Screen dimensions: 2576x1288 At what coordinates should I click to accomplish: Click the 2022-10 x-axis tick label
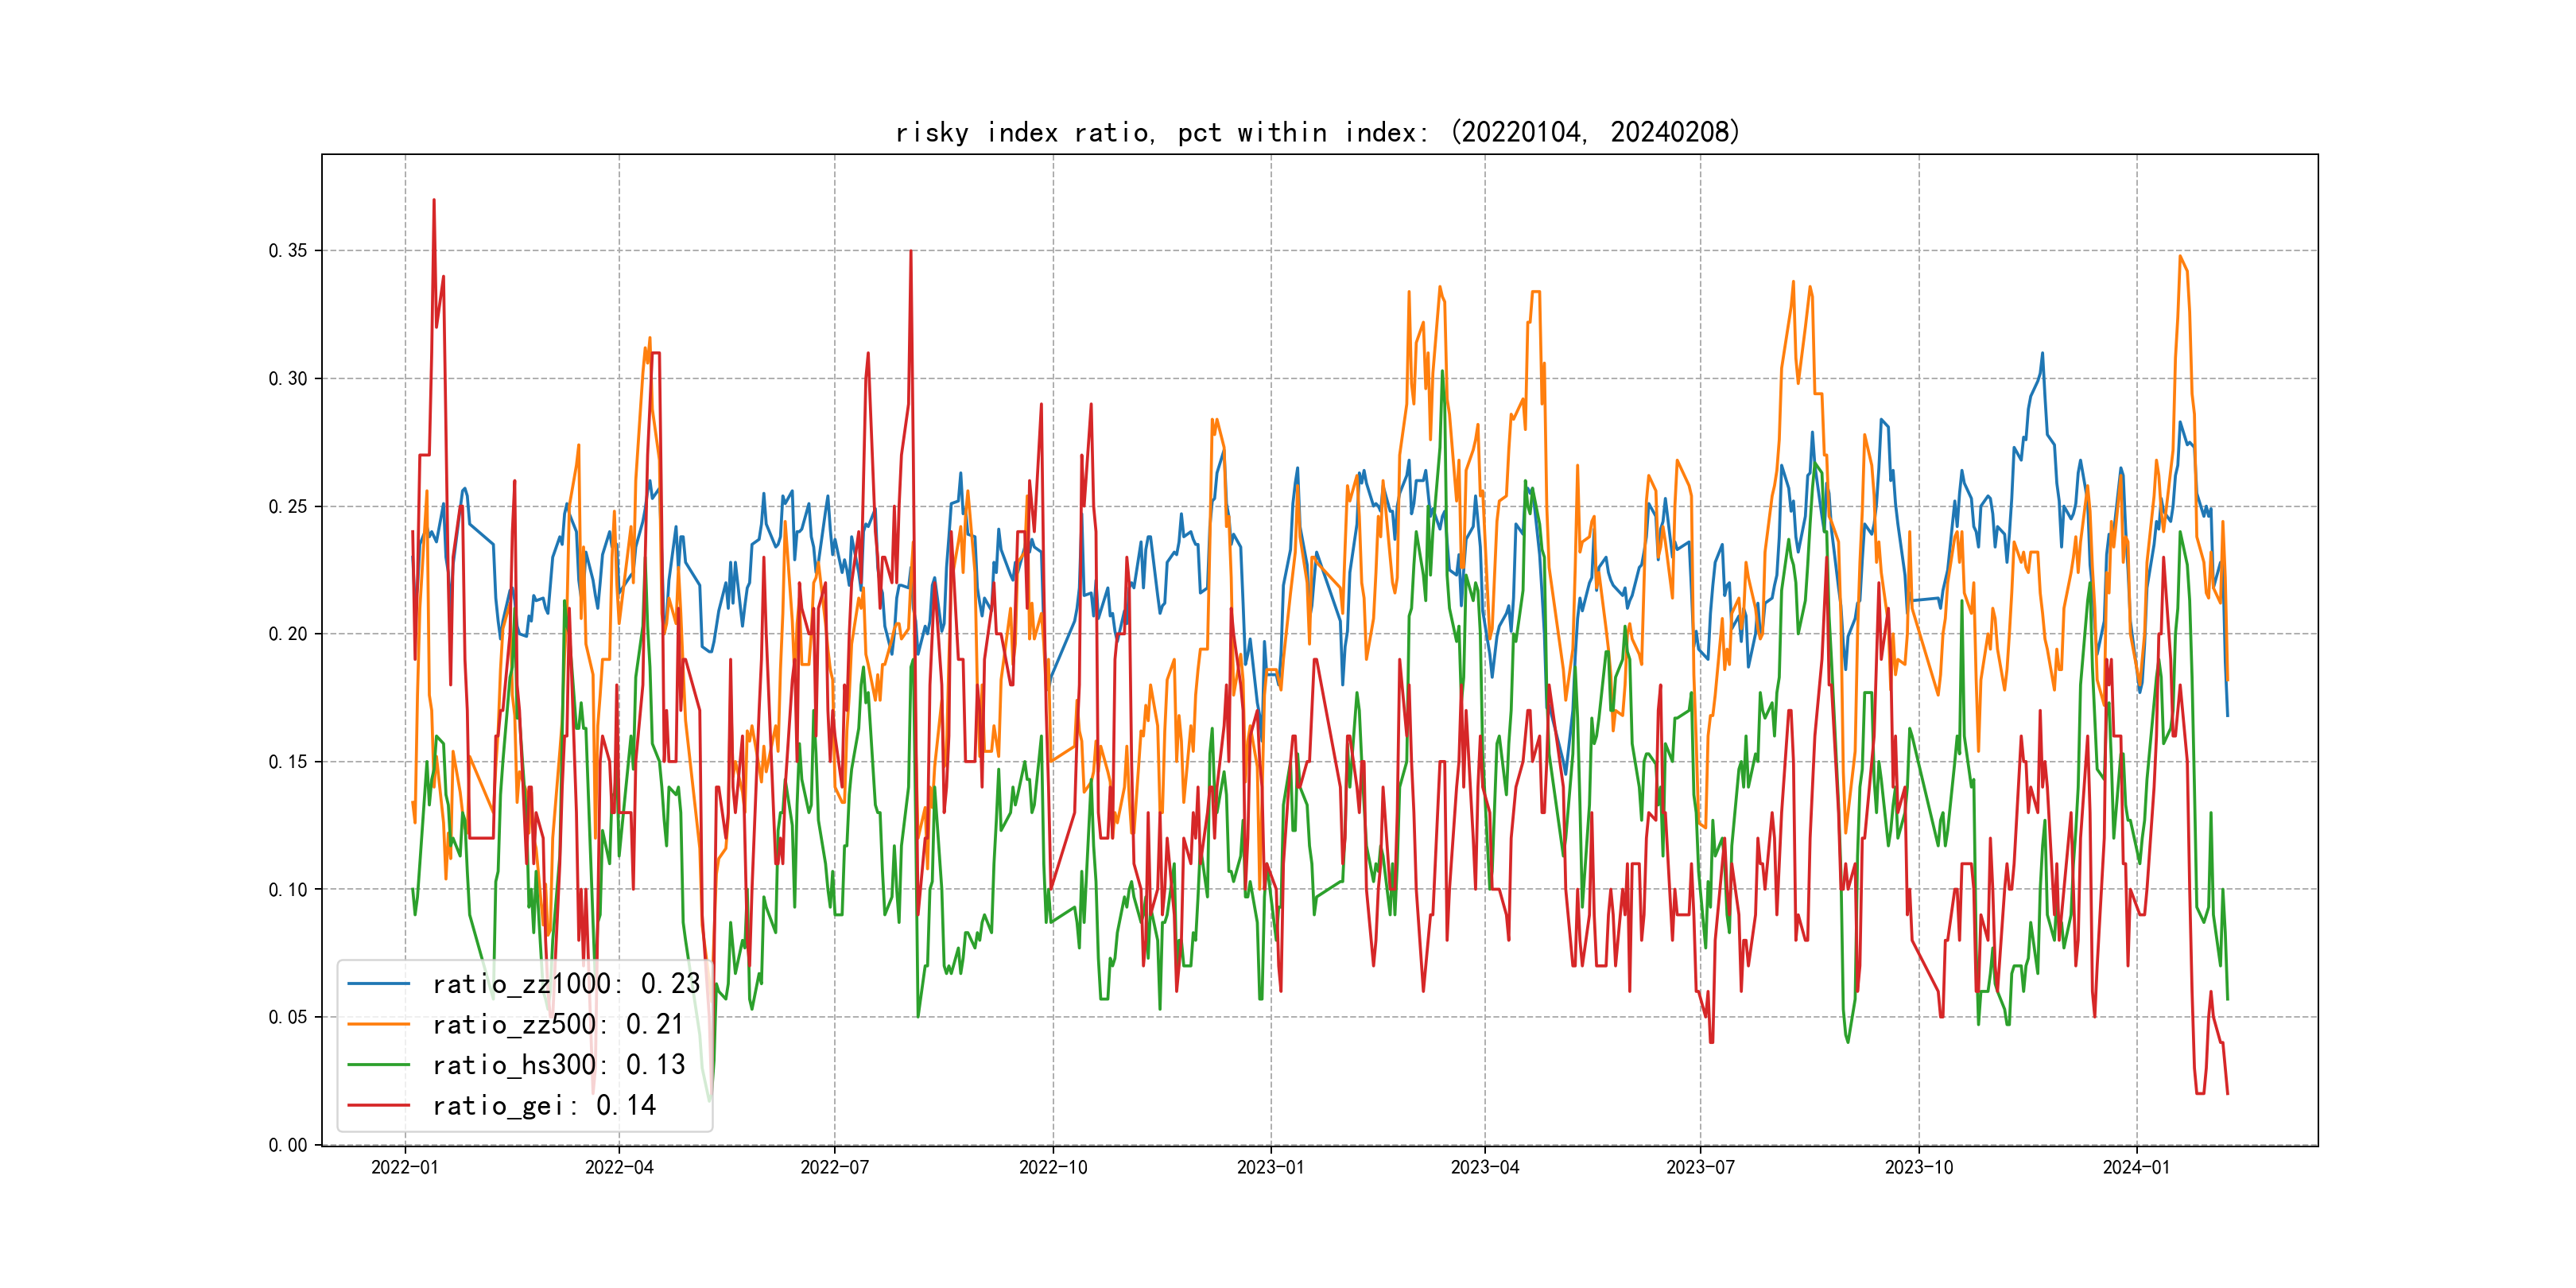[1053, 1167]
